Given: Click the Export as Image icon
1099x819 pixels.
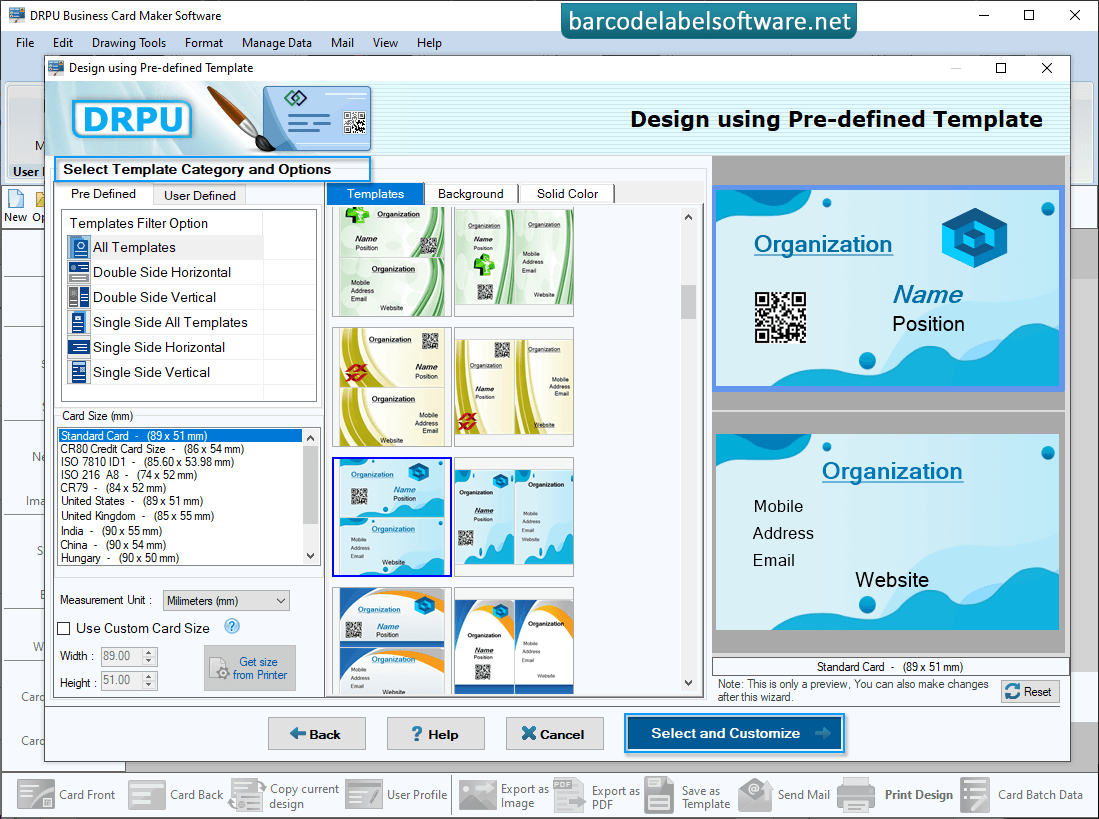Looking at the screenshot, I should pos(477,795).
